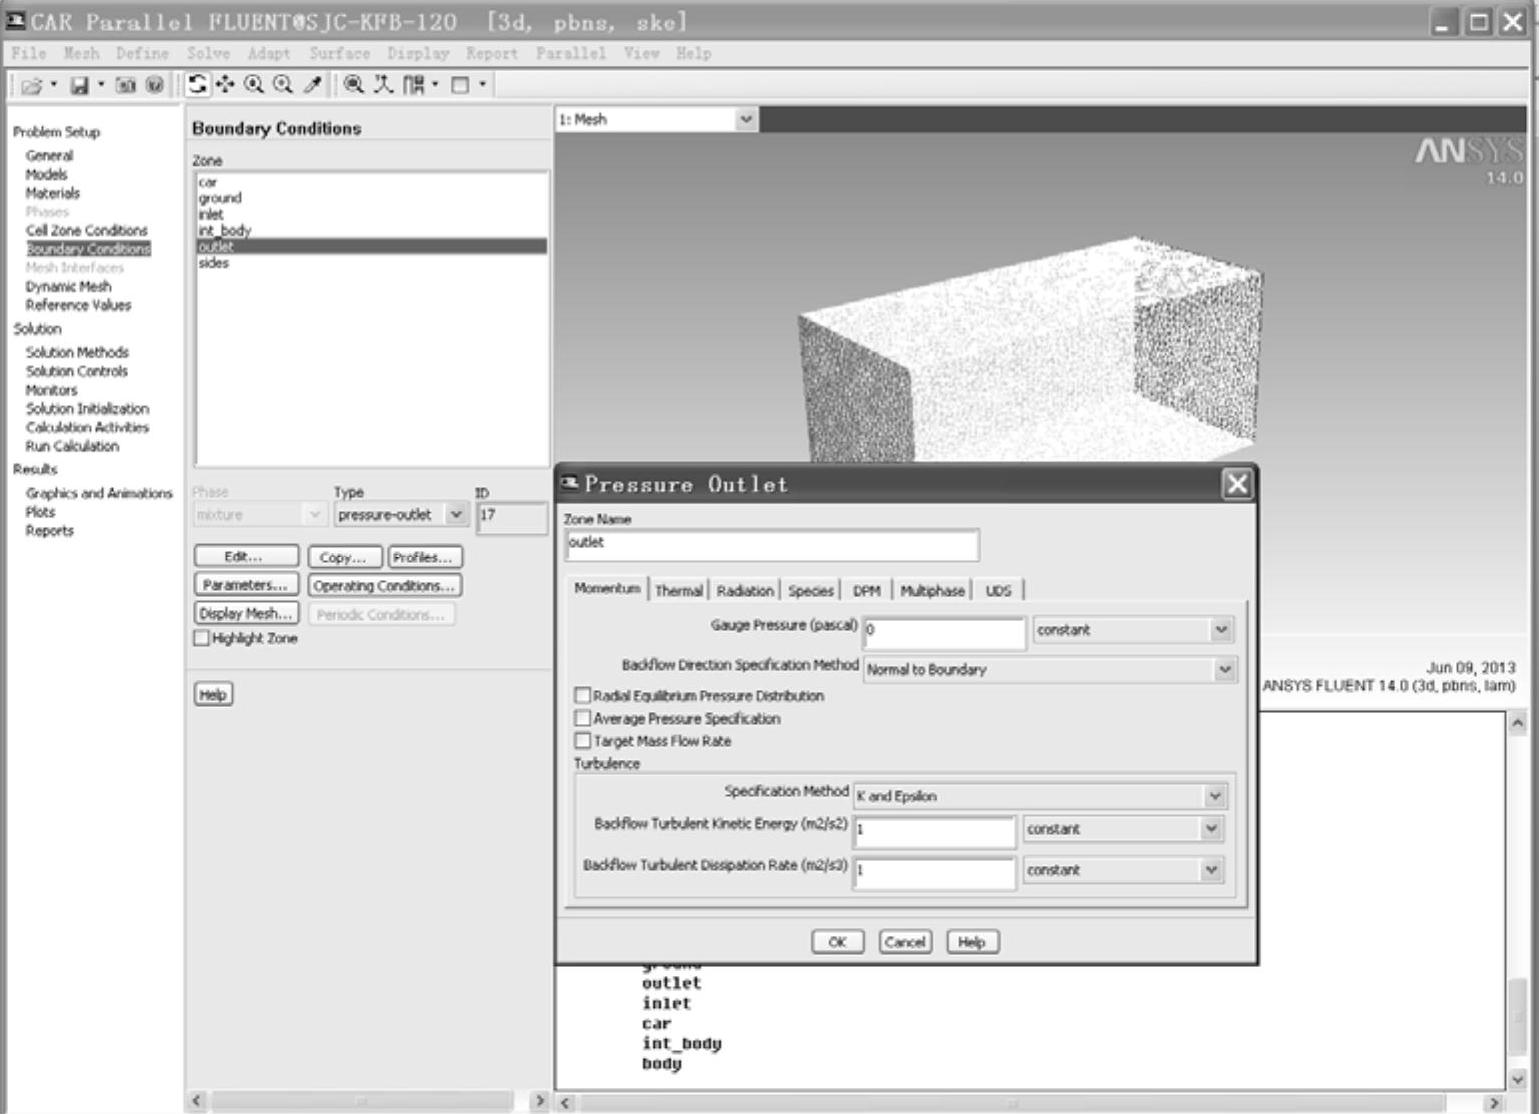Click the console scrollbar down arrow
Viewport: 1539px width, 1114px height.
click(1518, 1079)
